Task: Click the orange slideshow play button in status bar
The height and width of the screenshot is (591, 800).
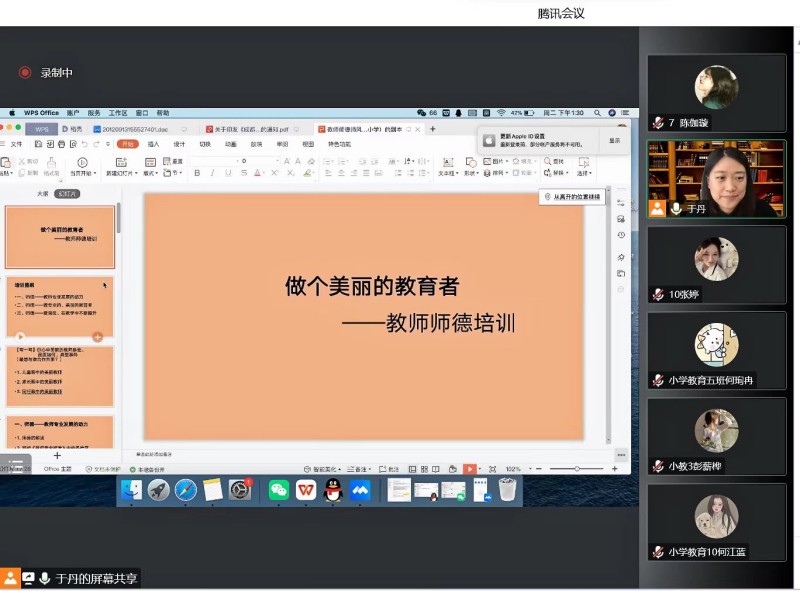Action: pyautogui.click(x=469, y=469)
